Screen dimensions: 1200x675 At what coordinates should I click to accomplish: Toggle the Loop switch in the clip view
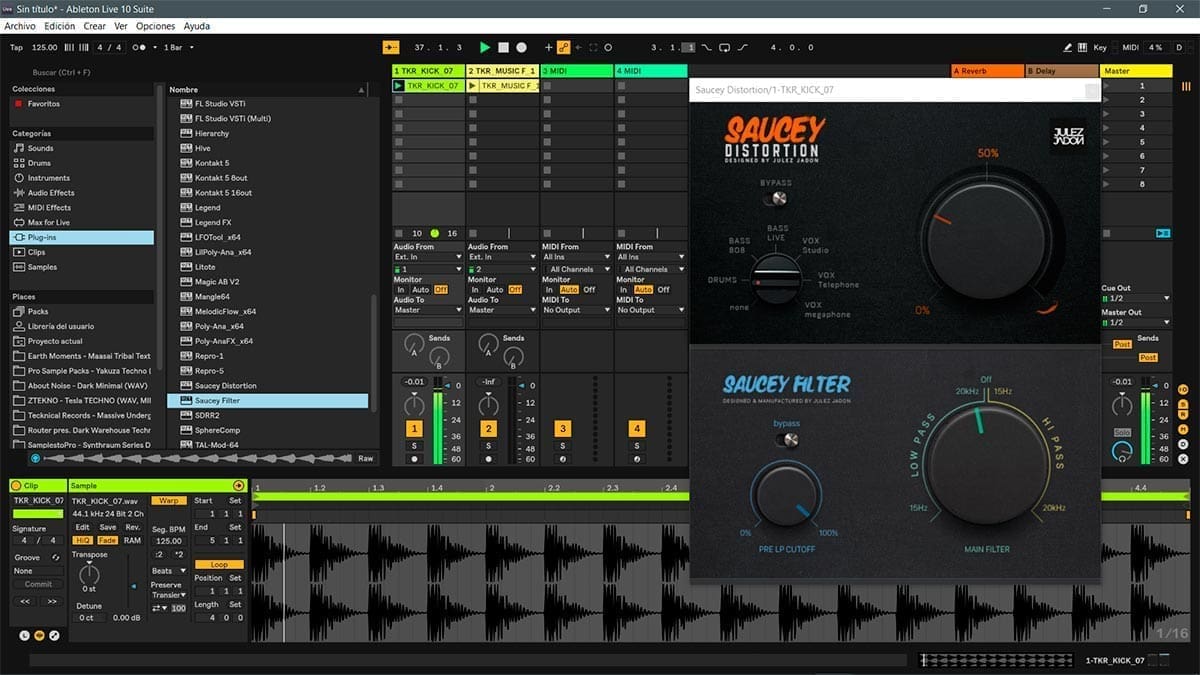[x=219, y=565]
